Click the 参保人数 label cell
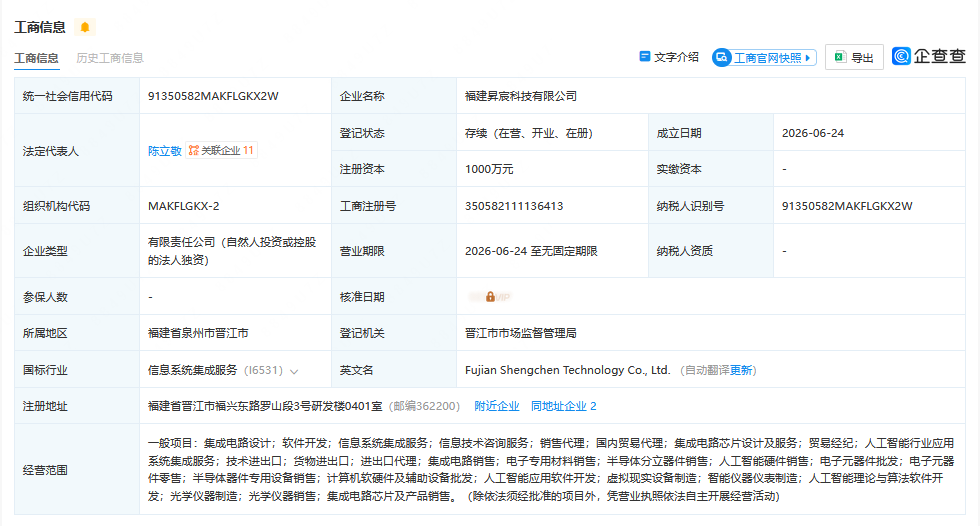 pos(77,297)
